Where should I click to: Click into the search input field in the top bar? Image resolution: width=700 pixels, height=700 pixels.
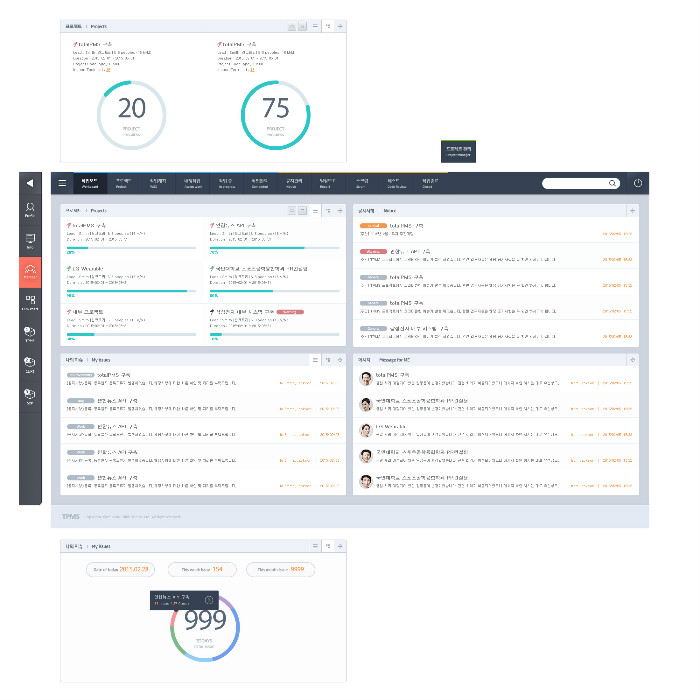point(575,184)
